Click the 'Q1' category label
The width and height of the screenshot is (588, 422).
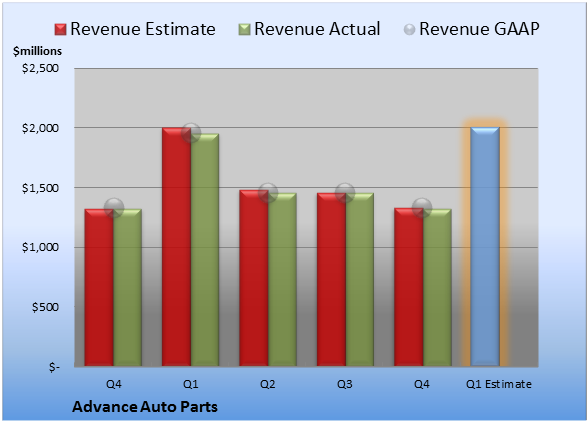pos(190,384)
